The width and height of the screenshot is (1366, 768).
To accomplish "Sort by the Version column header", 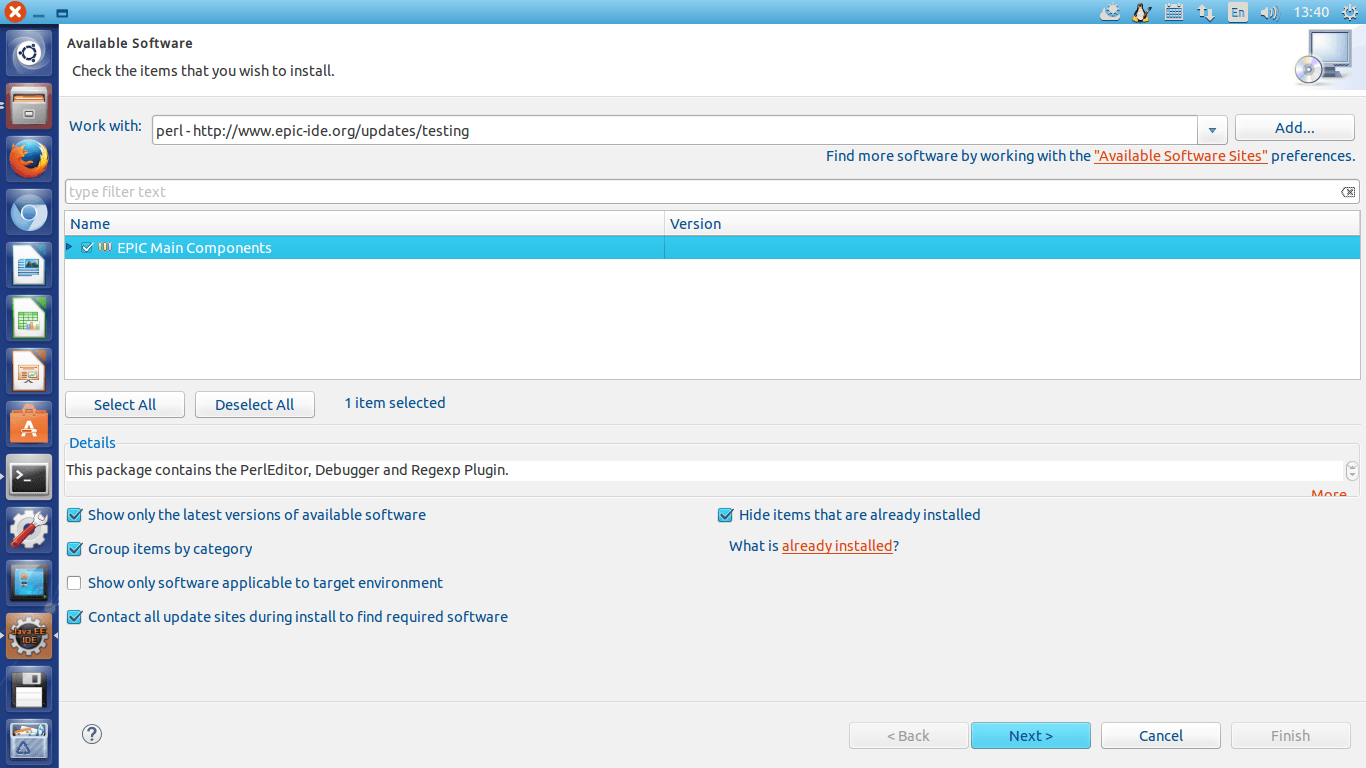I will (x=1012, y=224).
